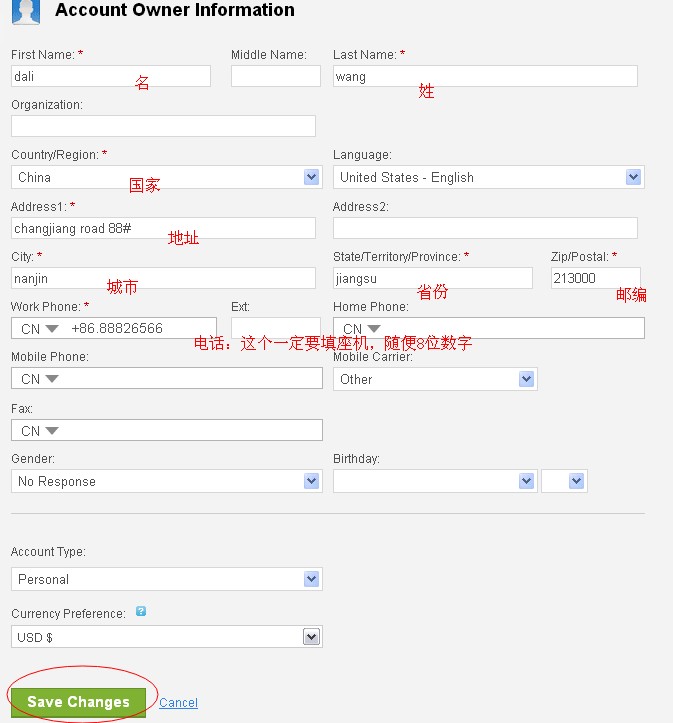Viewport: 673px width, 723px height.
Task: Click into the Address2 field
Action: (x=485, y=228)
